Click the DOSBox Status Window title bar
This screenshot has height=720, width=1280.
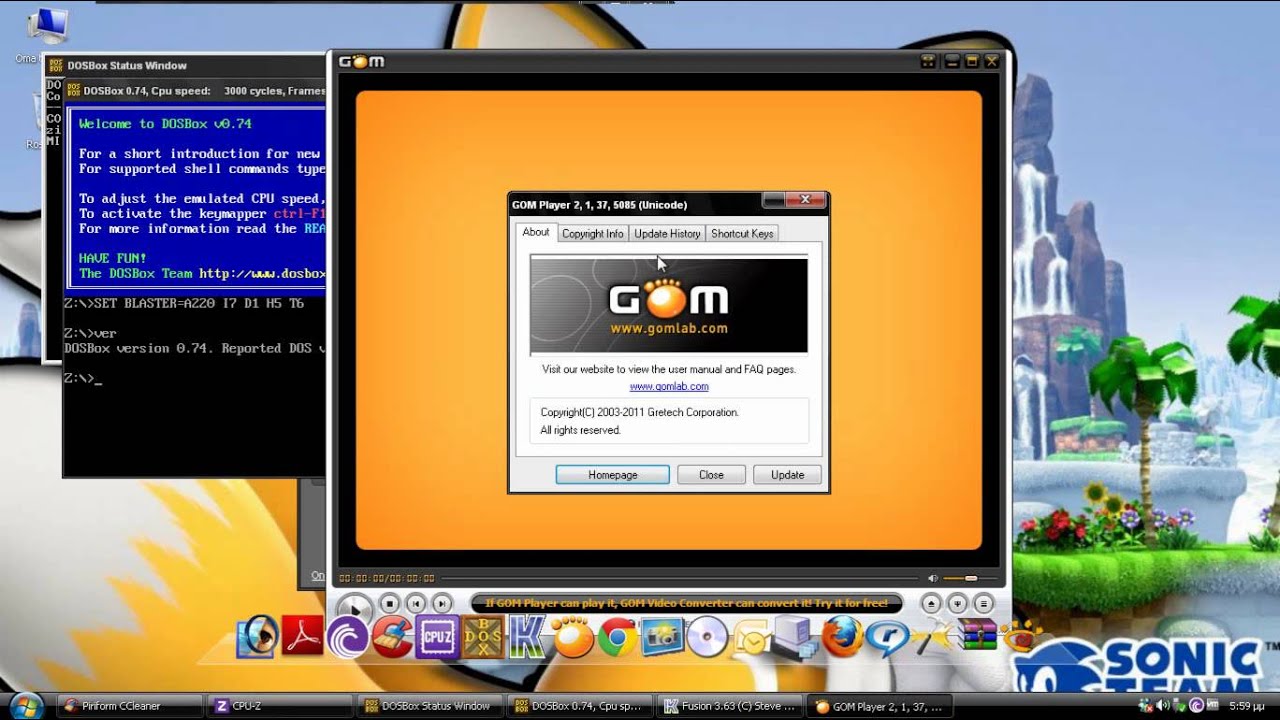click(185, 65)
